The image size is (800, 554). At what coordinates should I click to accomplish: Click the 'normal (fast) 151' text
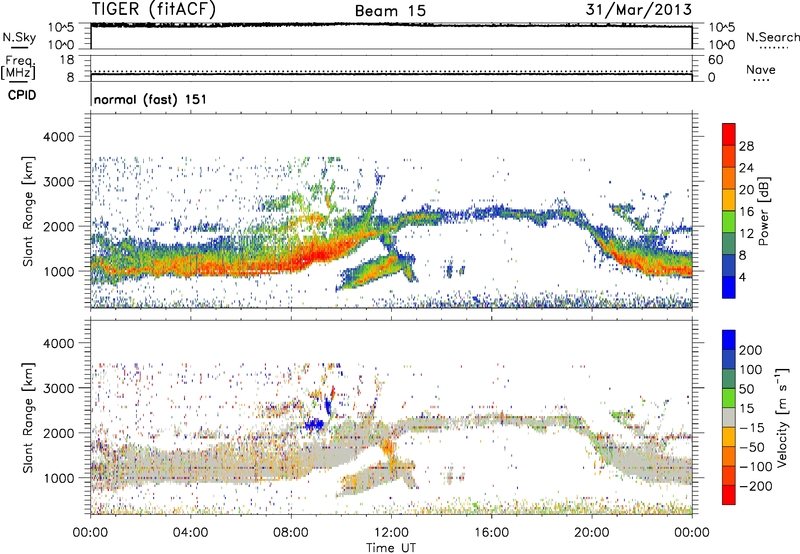pos(151,99)
